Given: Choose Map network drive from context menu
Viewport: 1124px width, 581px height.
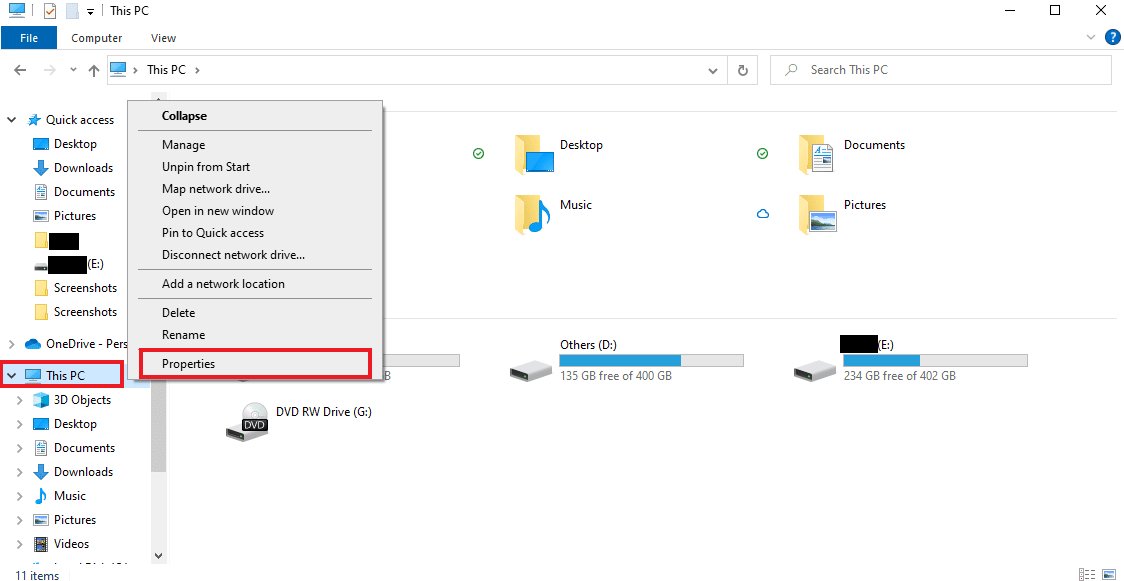Looking at the screenshot, I should click(216, 189).
